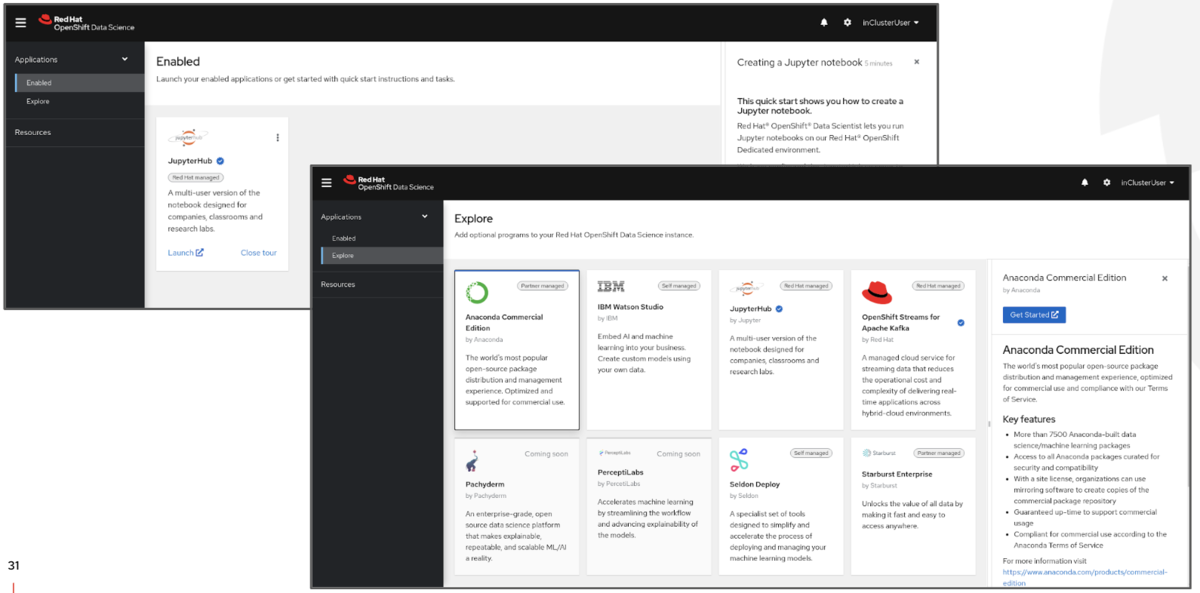Click JupyterHub logo in Enabled window card

click(187, 139)
